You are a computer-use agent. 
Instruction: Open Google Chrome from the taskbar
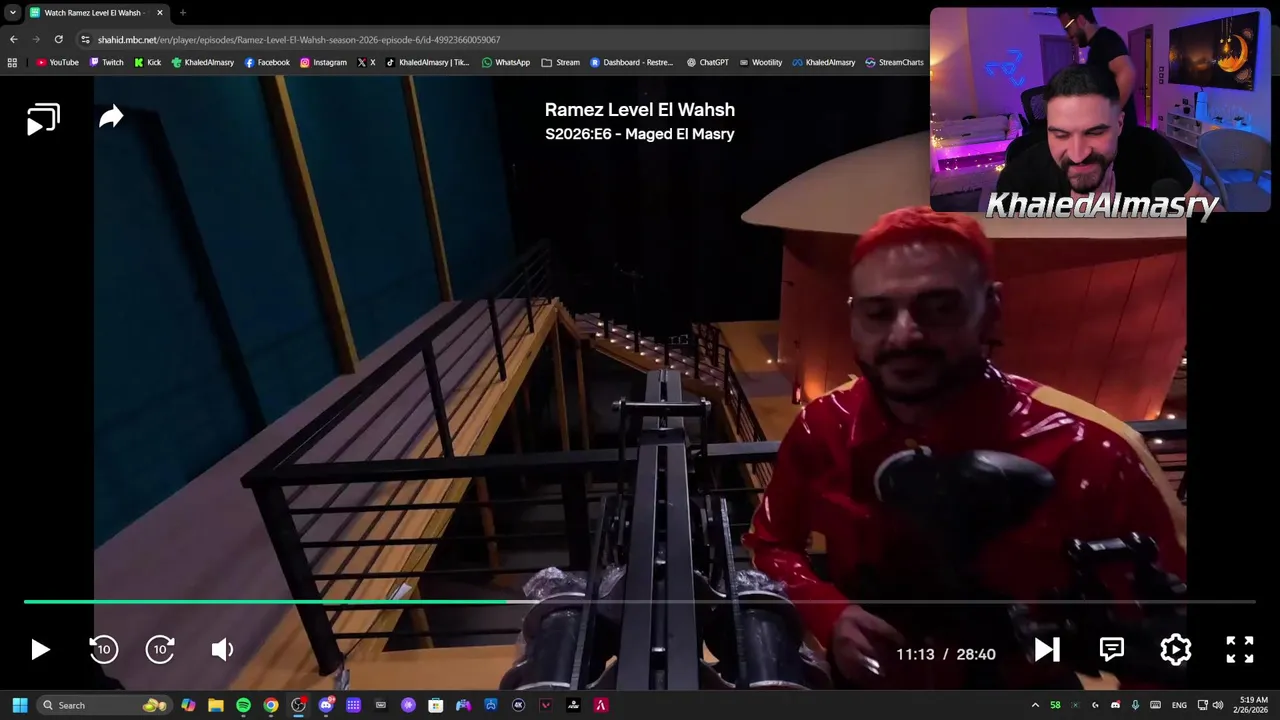271,705
